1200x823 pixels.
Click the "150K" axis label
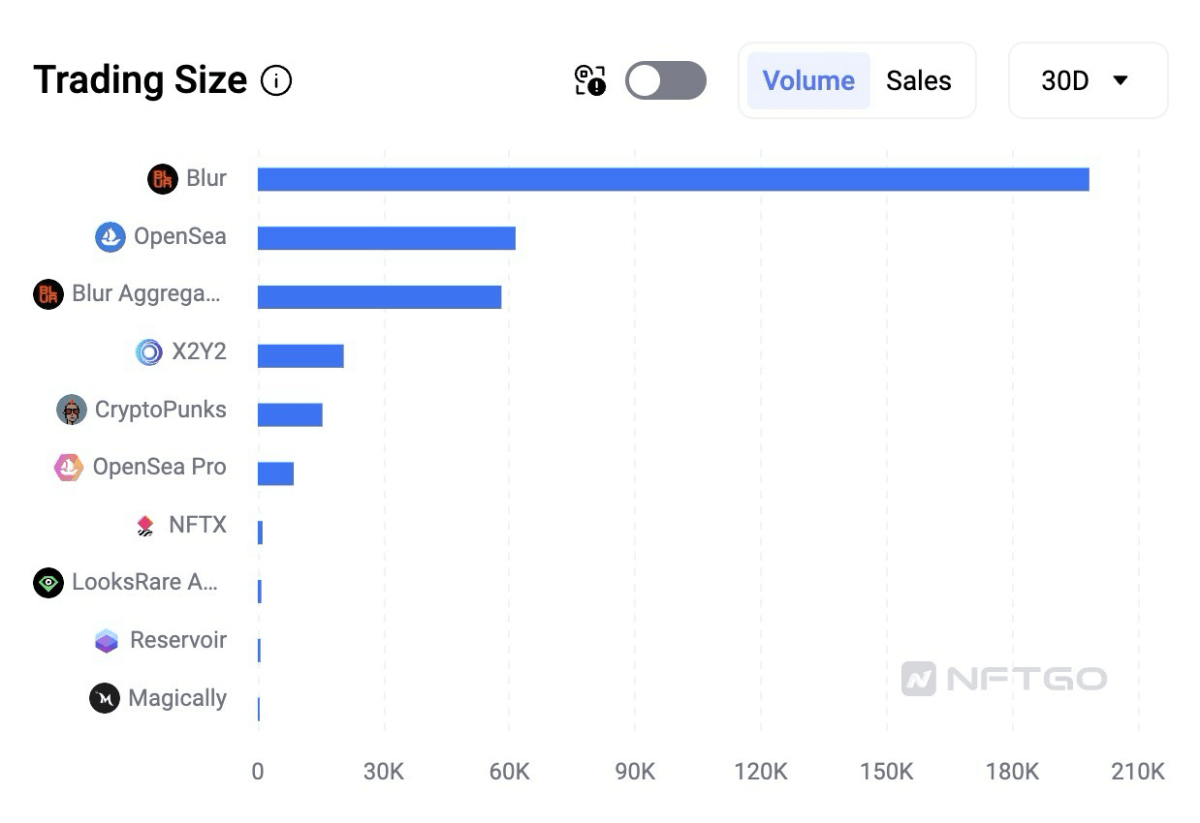point(887,773)
